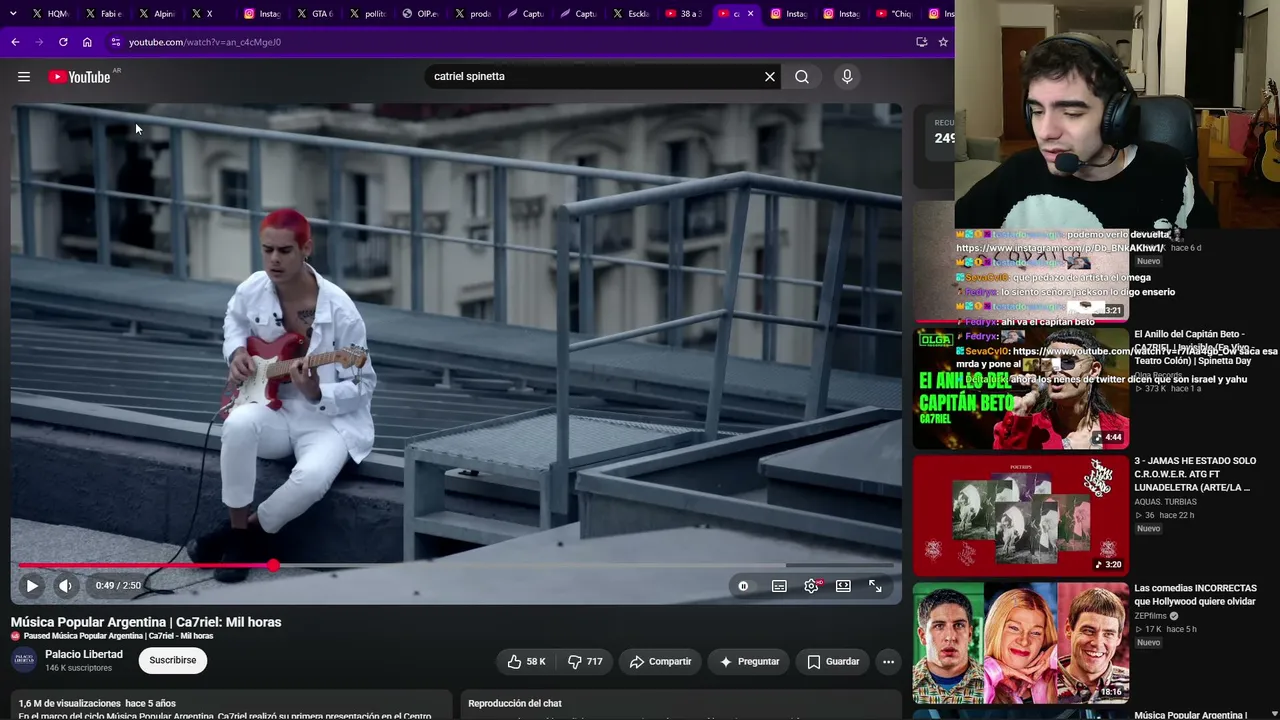Expand the description showing 1,6 M de visualizaciones
This screenshot has height=720, width=1280.
(230, 705)
